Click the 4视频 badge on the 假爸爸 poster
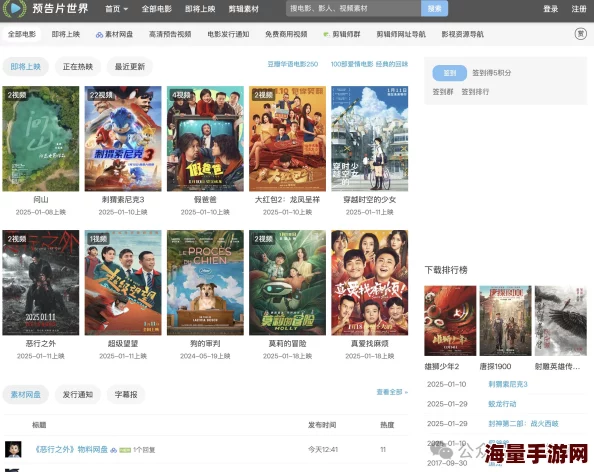The image size is (594, 472). click(181, 95)
